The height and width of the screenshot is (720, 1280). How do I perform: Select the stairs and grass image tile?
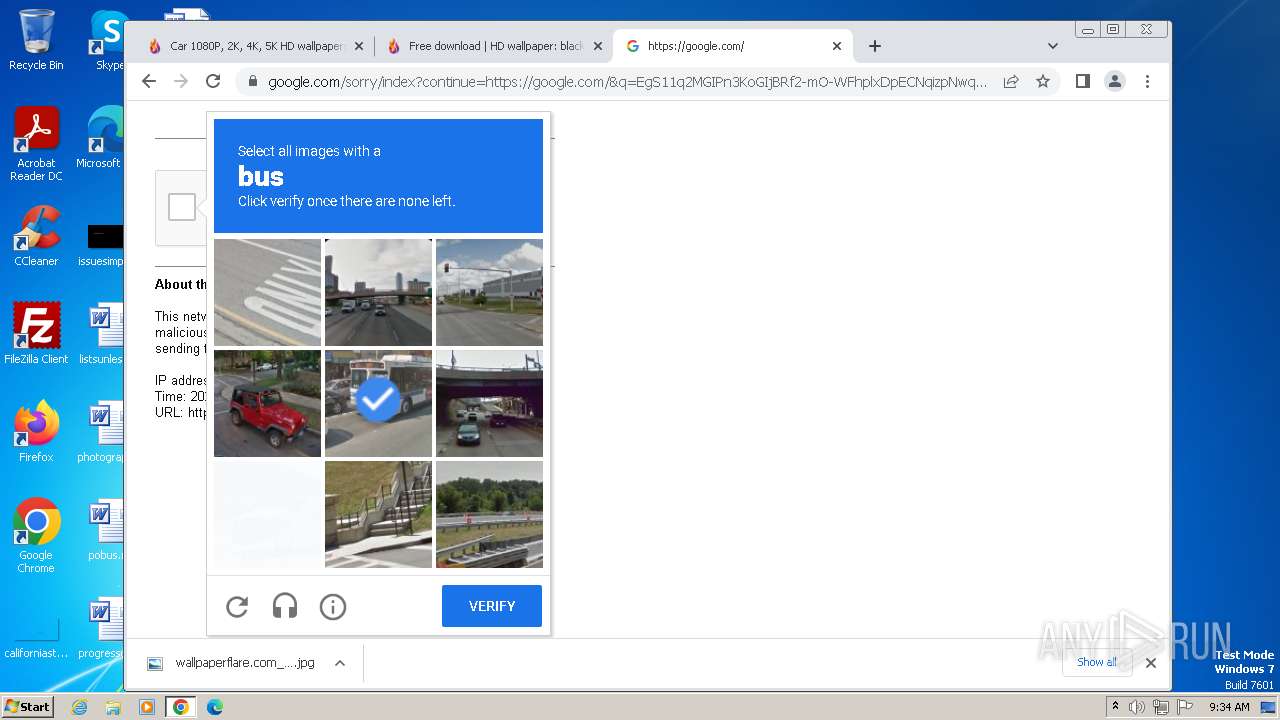(x=378, y=514)
